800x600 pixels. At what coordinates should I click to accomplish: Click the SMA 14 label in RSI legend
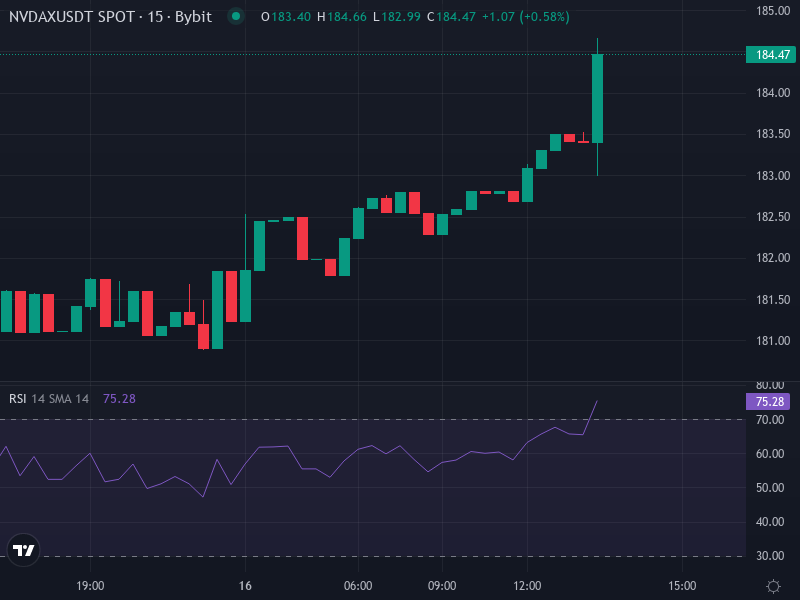pos(69,398)
